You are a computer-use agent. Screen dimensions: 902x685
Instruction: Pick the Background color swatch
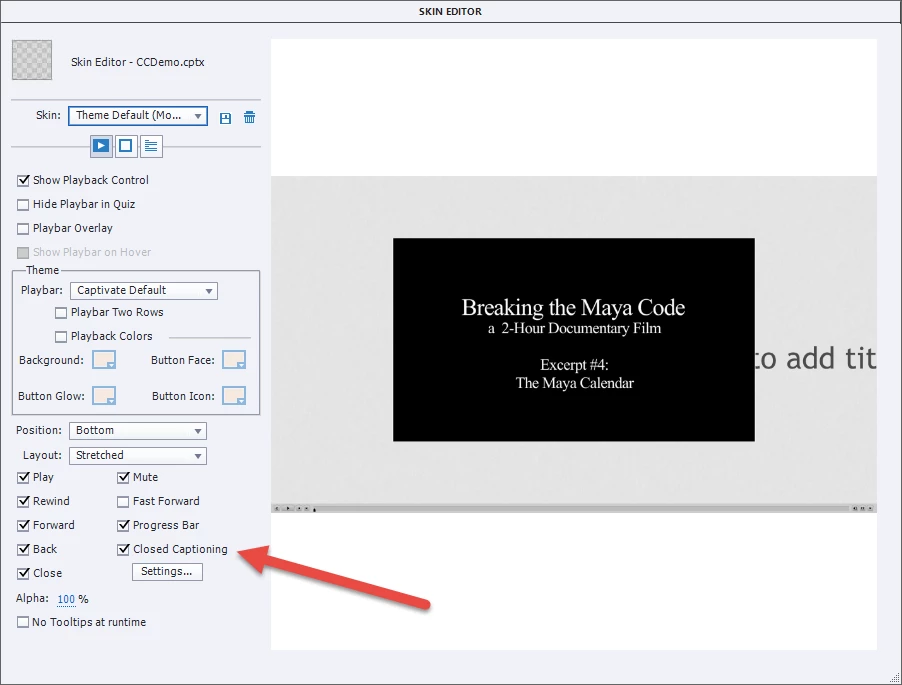(x=104, y=360)
